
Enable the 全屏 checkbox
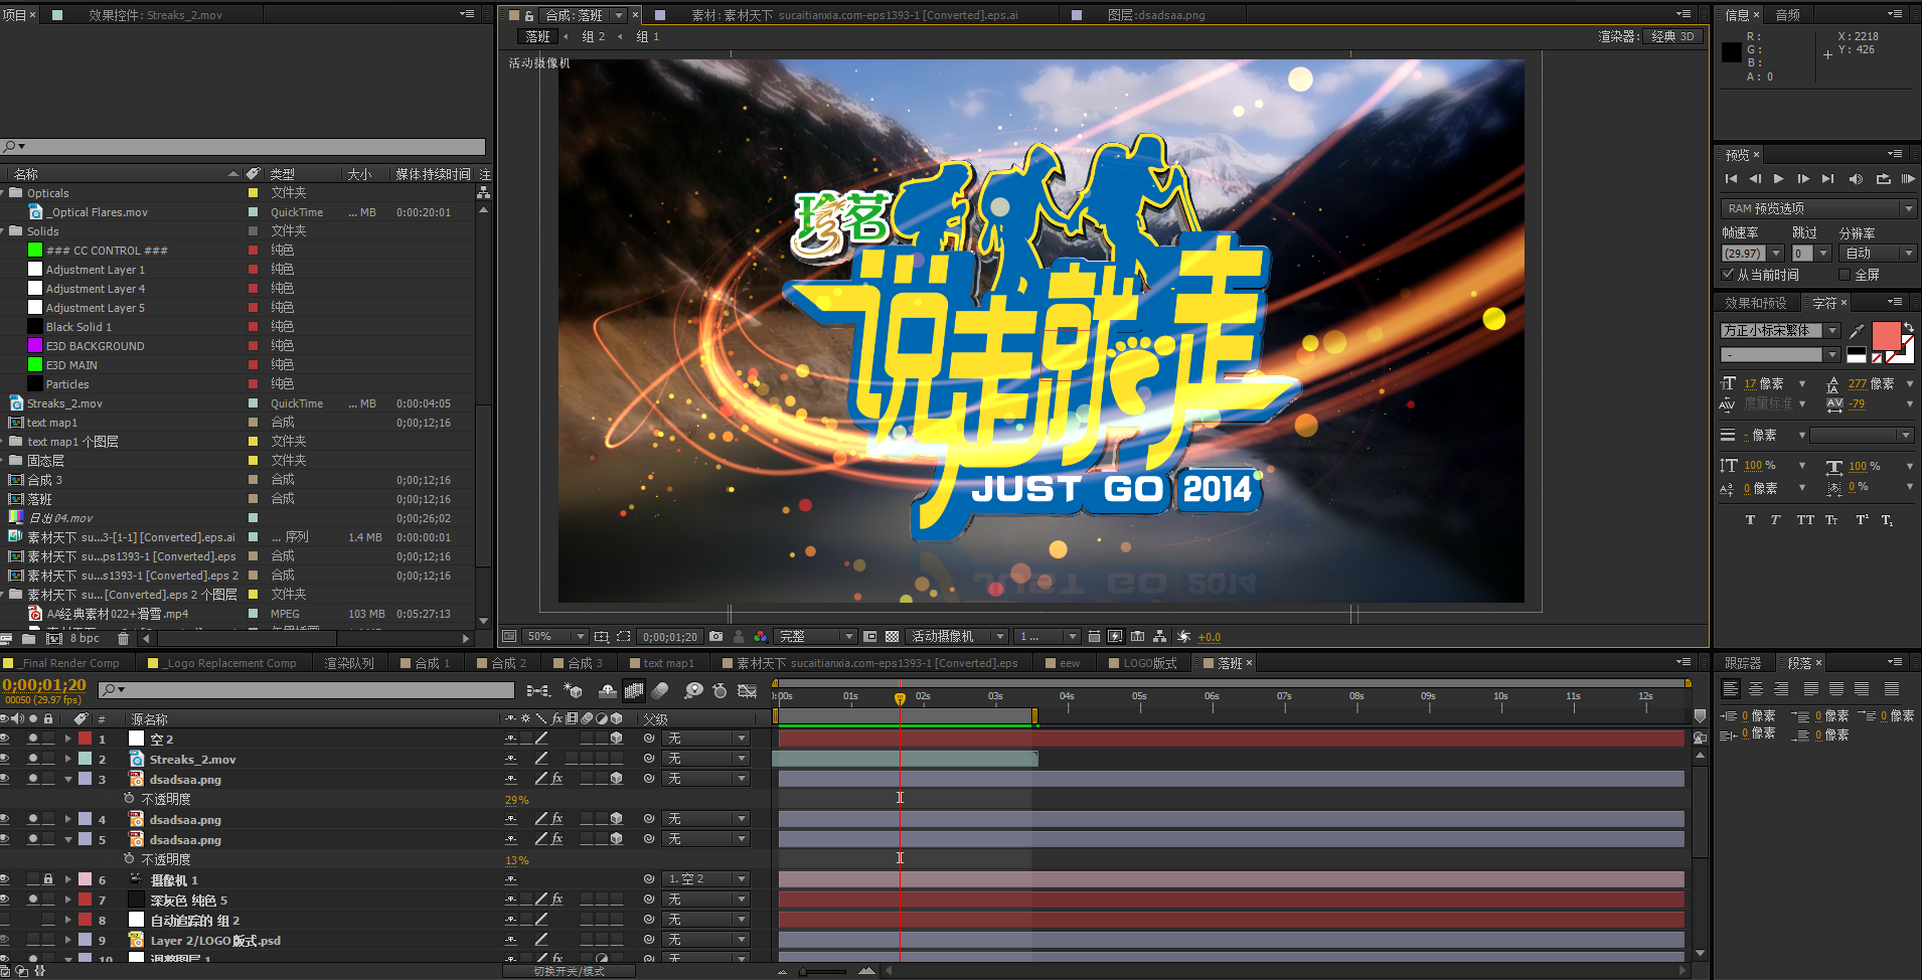[x=1844, y=274]
